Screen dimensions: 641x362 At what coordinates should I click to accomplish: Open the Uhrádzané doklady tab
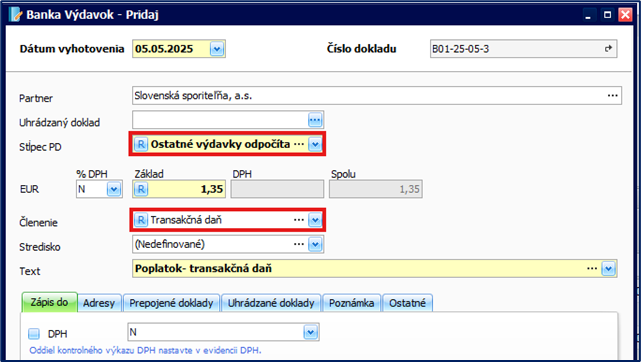click(x=271, y=303)
